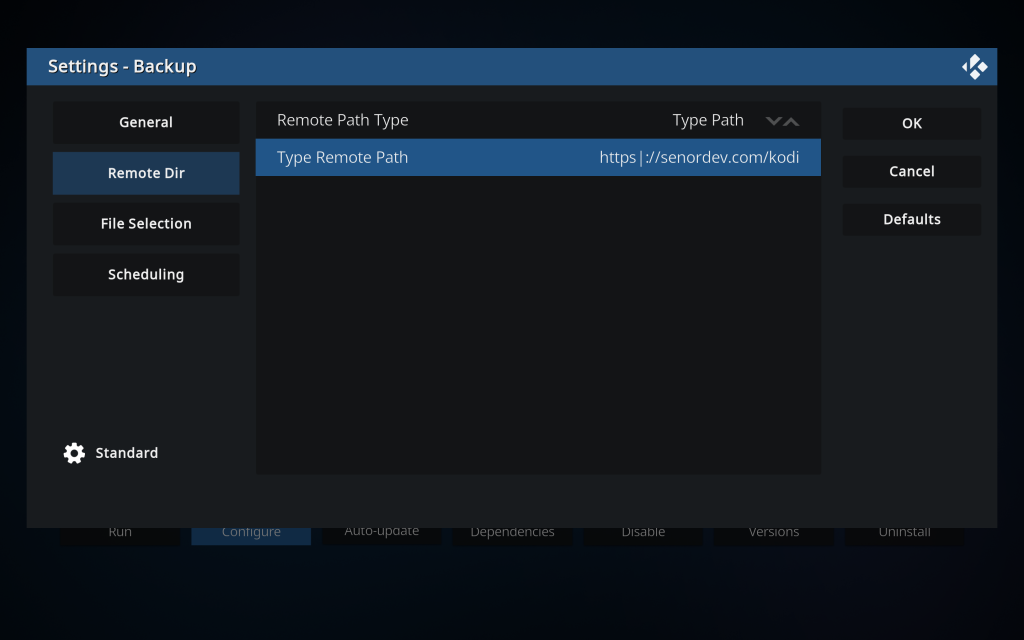The image size is (1024, 640).
Task: Click the Uninstall button
Action: (x=904, y=534)
